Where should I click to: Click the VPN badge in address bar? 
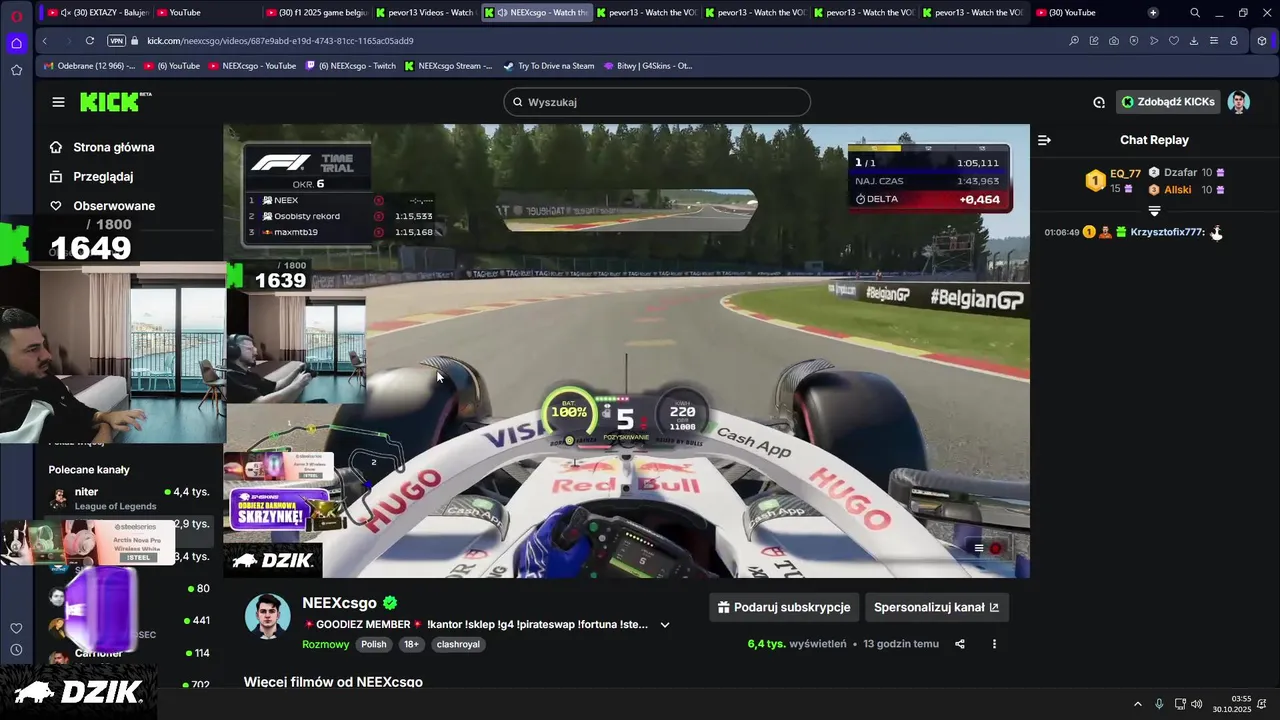116,41
